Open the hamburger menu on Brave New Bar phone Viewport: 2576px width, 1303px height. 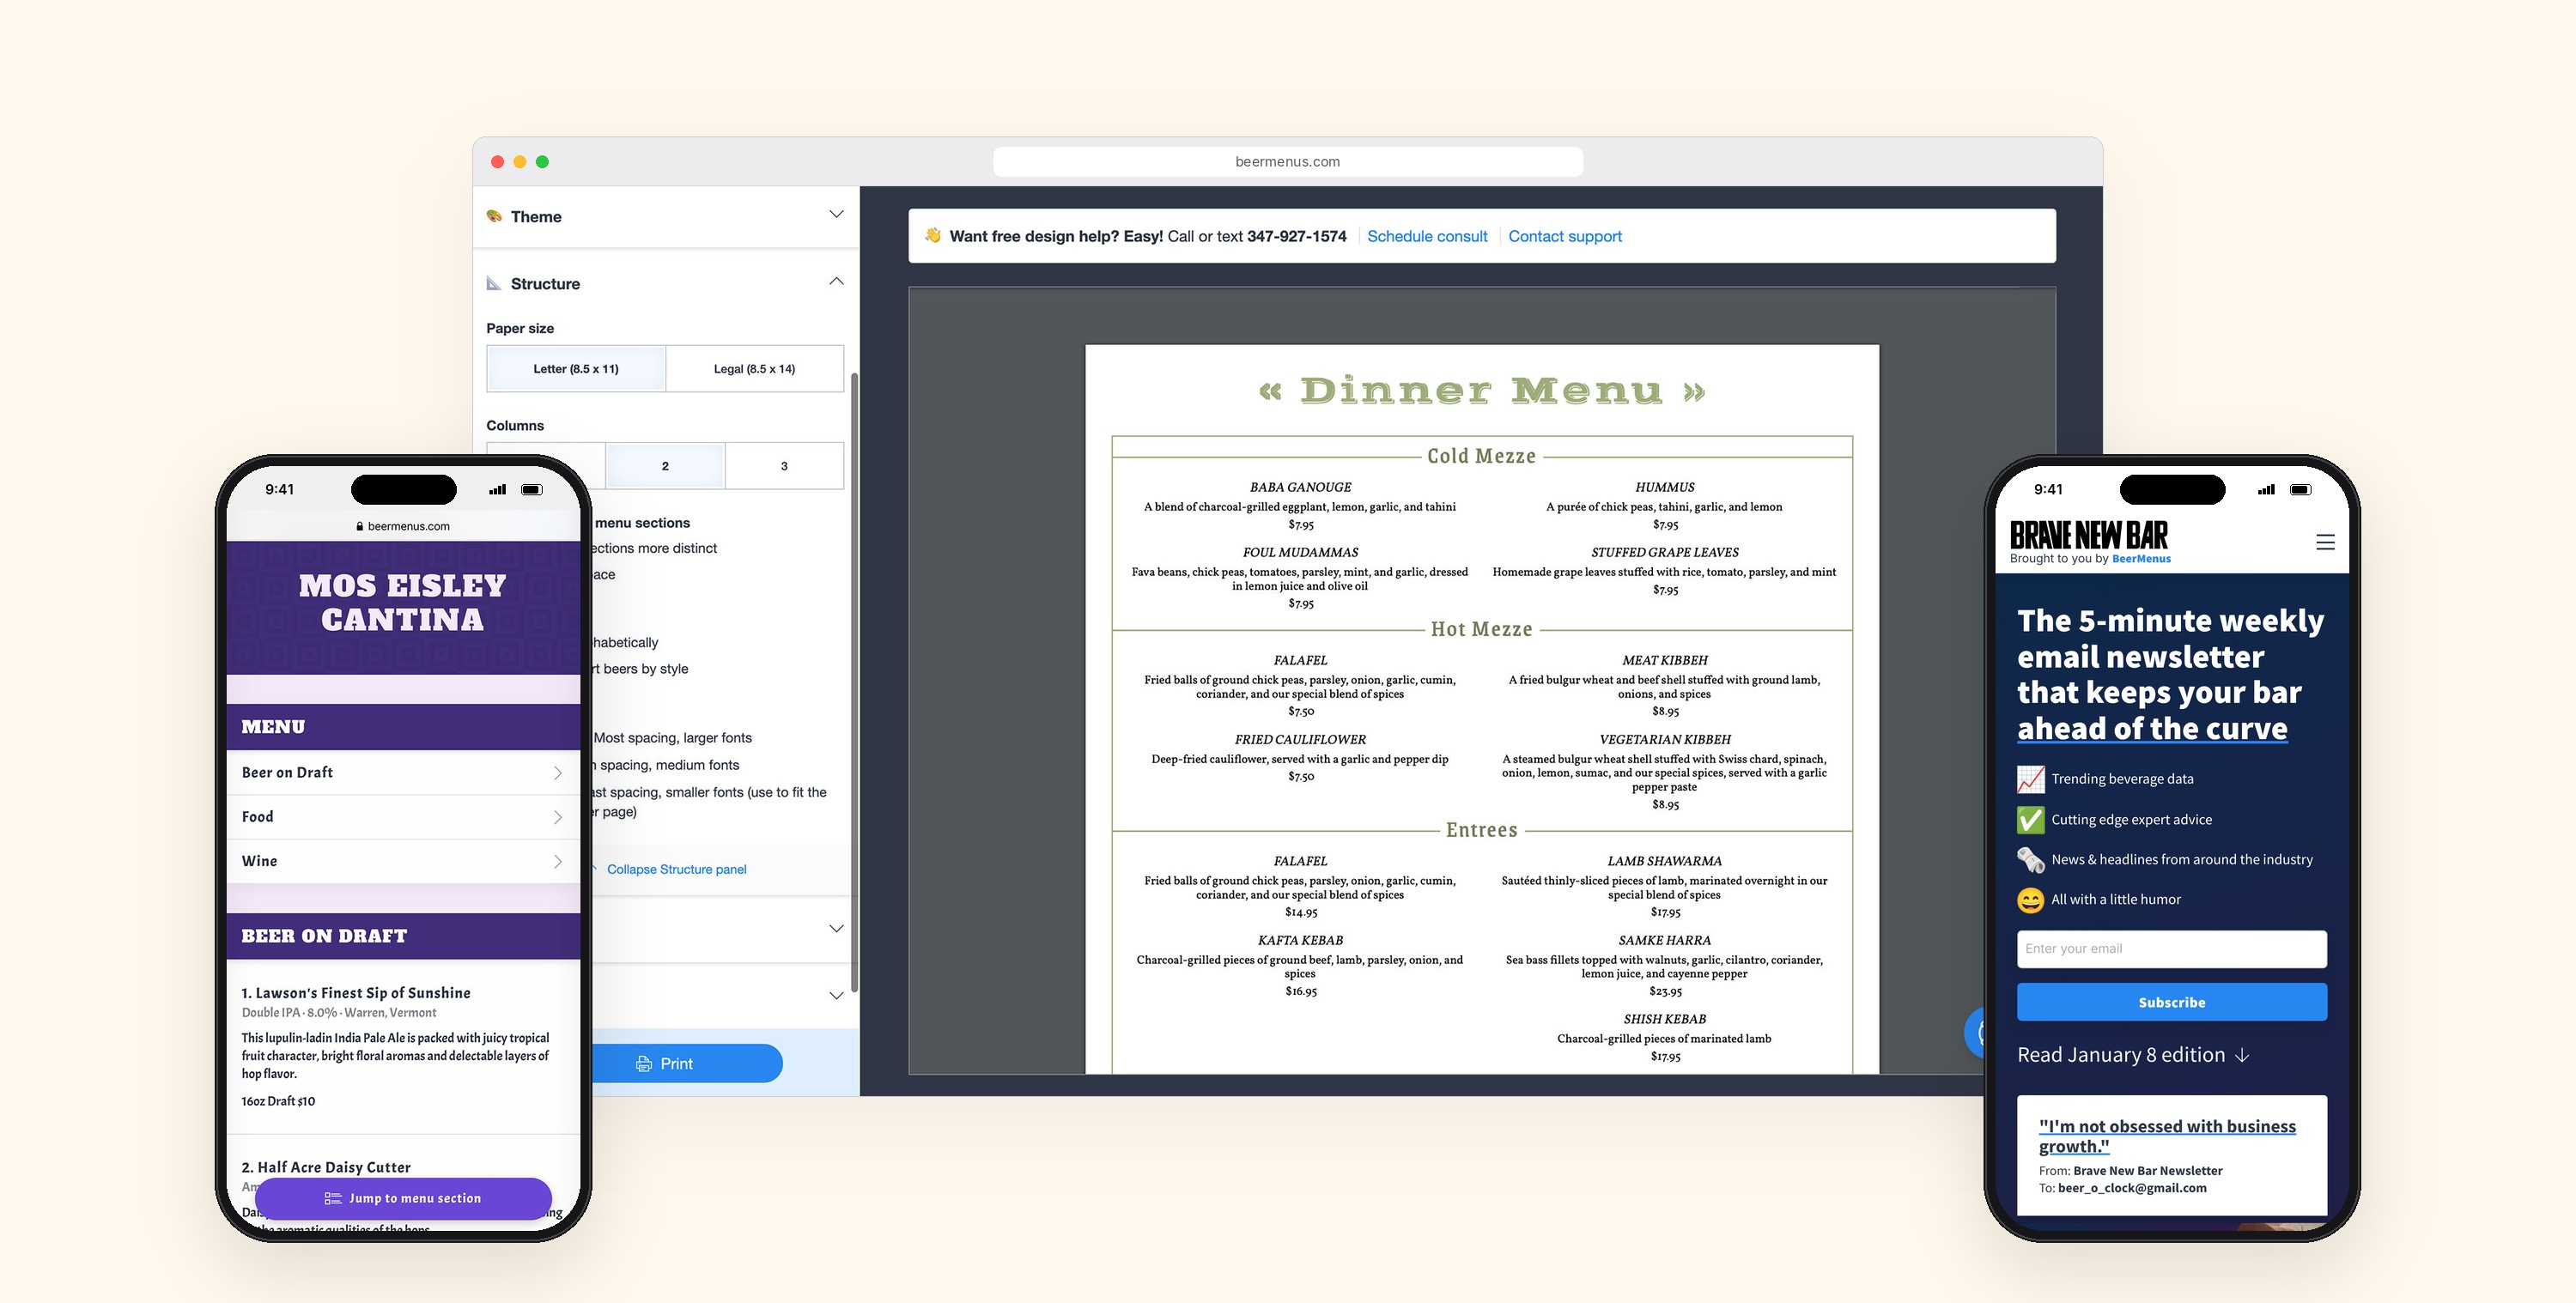coord(2325,542)
